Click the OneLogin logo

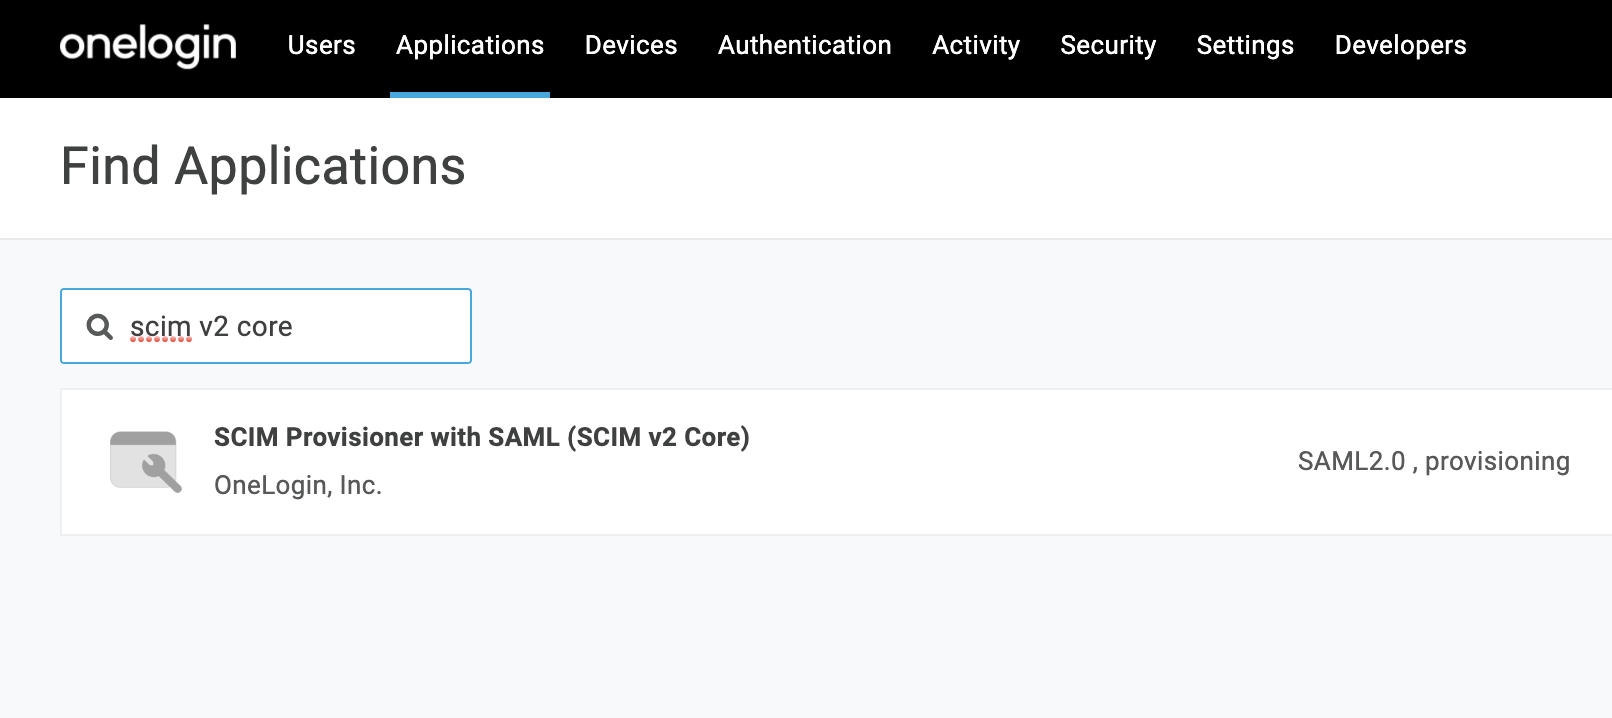pos(148,46)
